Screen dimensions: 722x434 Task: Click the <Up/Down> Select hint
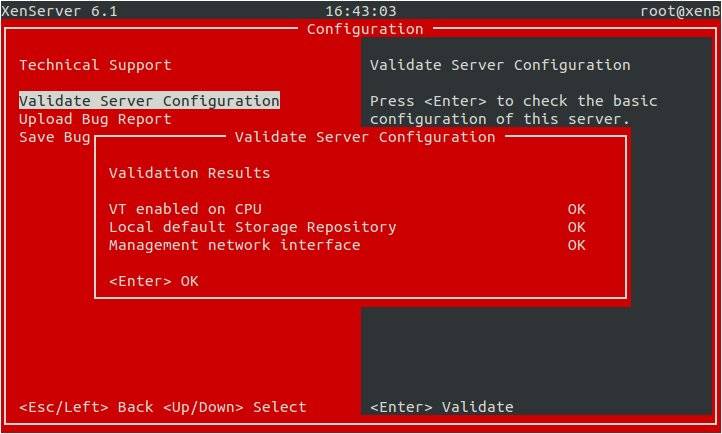click(234, 407)
